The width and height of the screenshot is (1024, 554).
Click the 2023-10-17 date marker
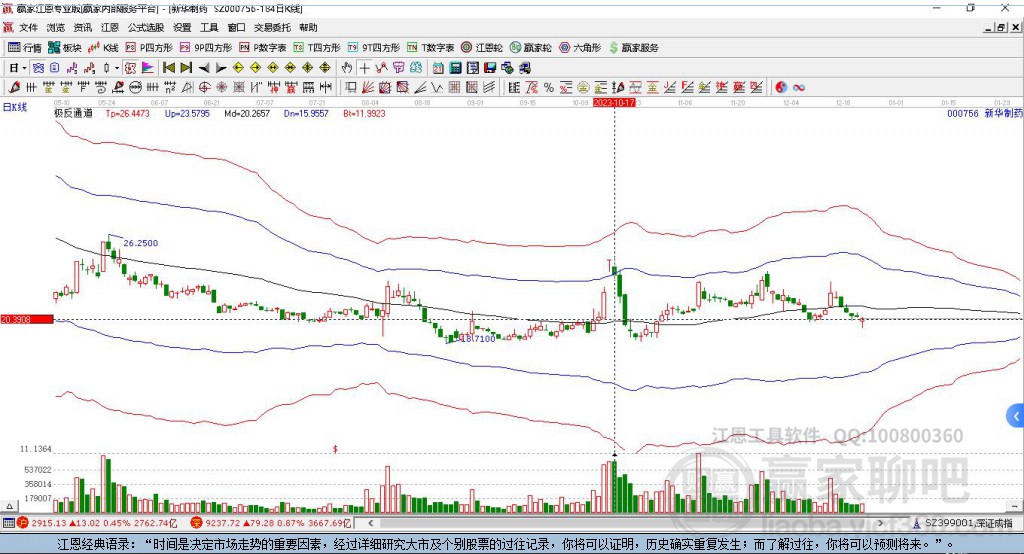pos(614,103)
